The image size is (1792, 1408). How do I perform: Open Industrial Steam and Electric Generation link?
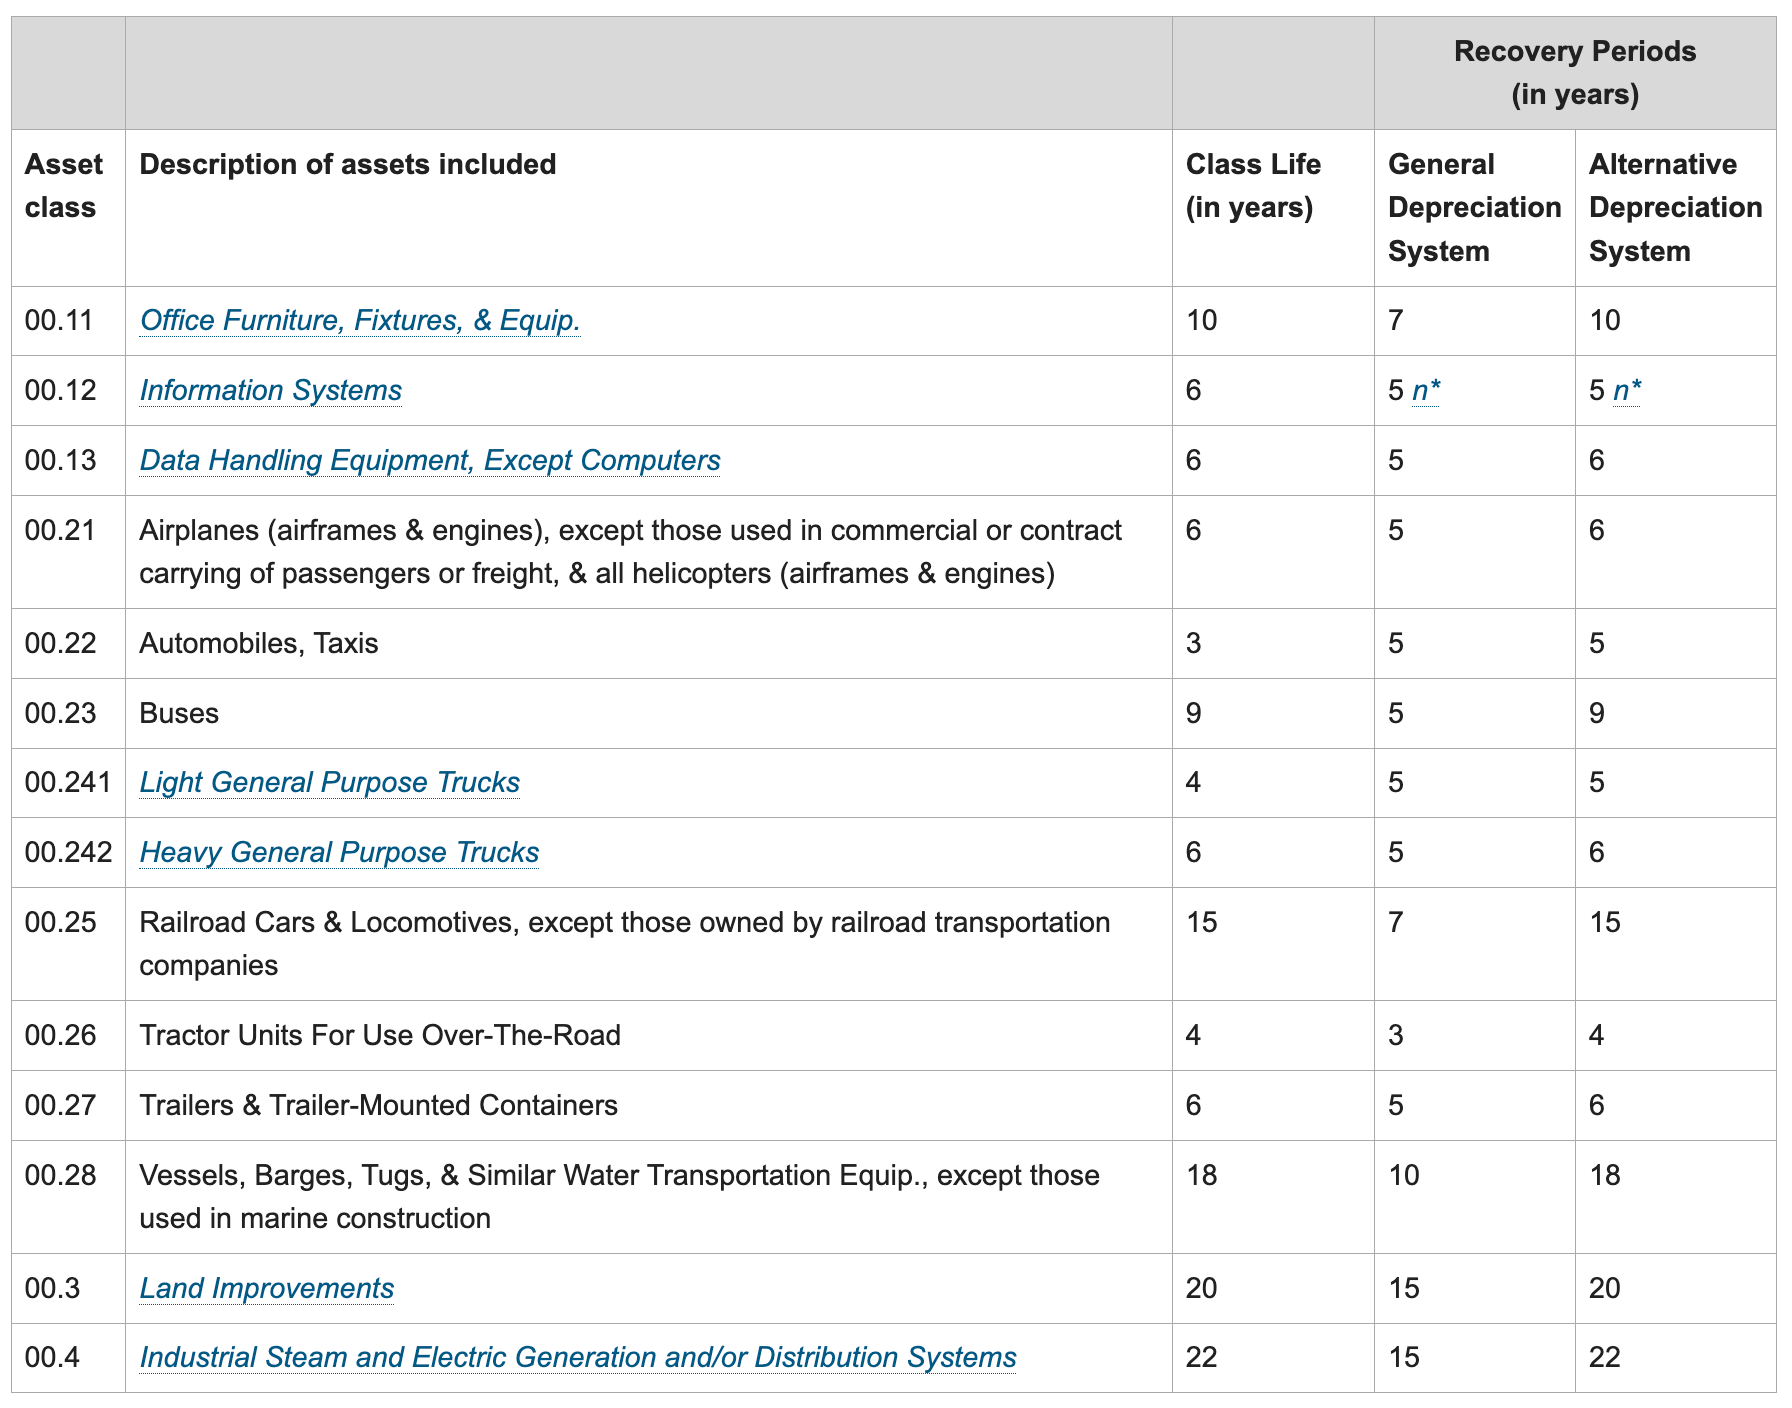pos(578,1357)
